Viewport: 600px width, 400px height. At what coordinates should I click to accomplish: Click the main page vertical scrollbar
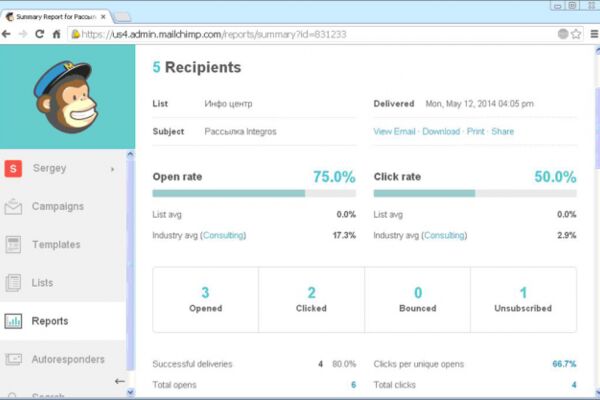tap(597, 128)
